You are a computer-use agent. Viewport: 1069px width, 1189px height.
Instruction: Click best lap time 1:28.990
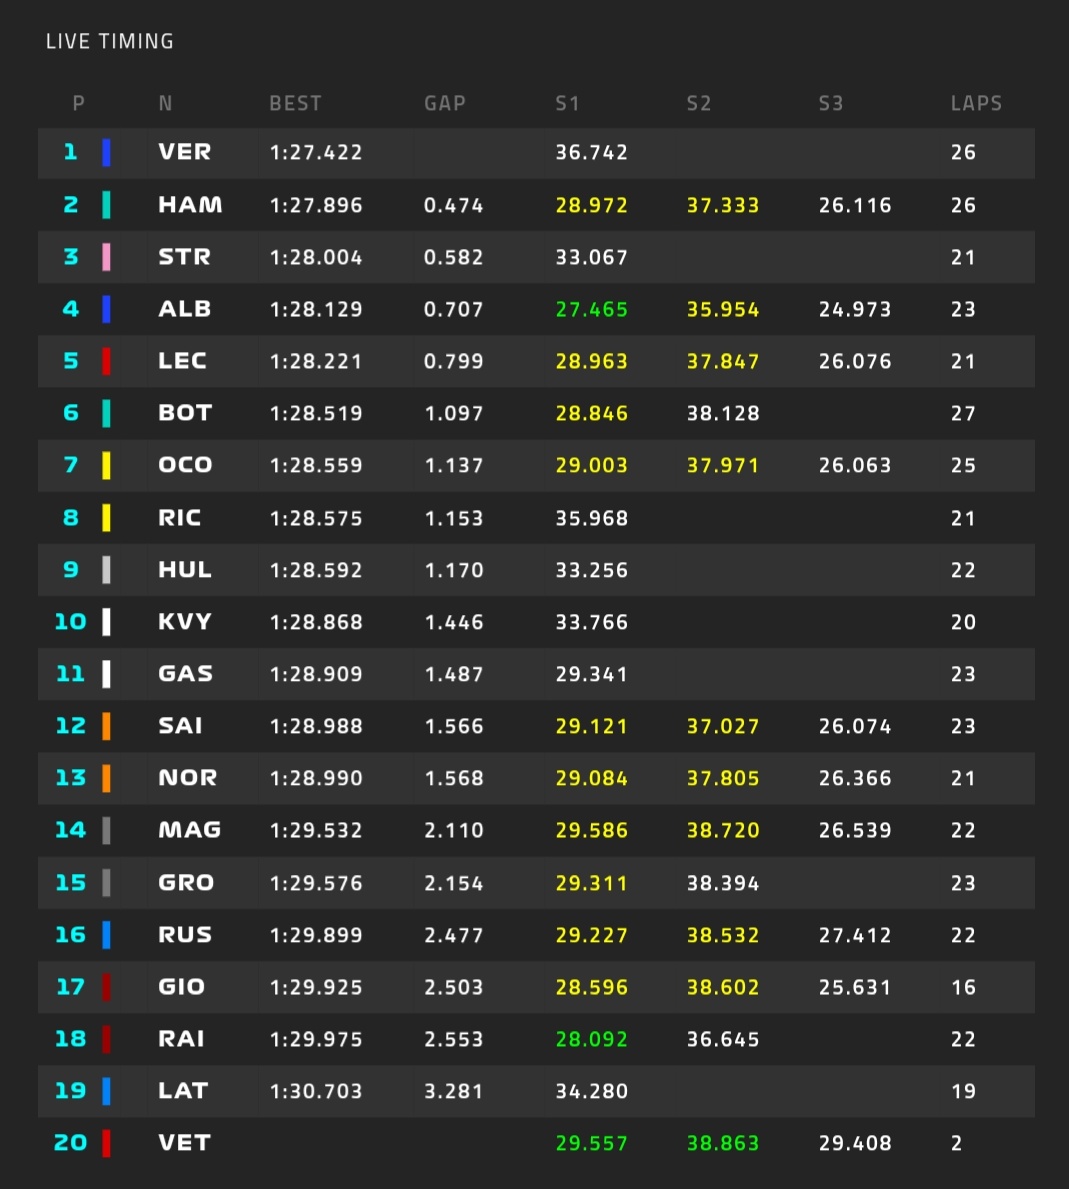pos(316,778)
